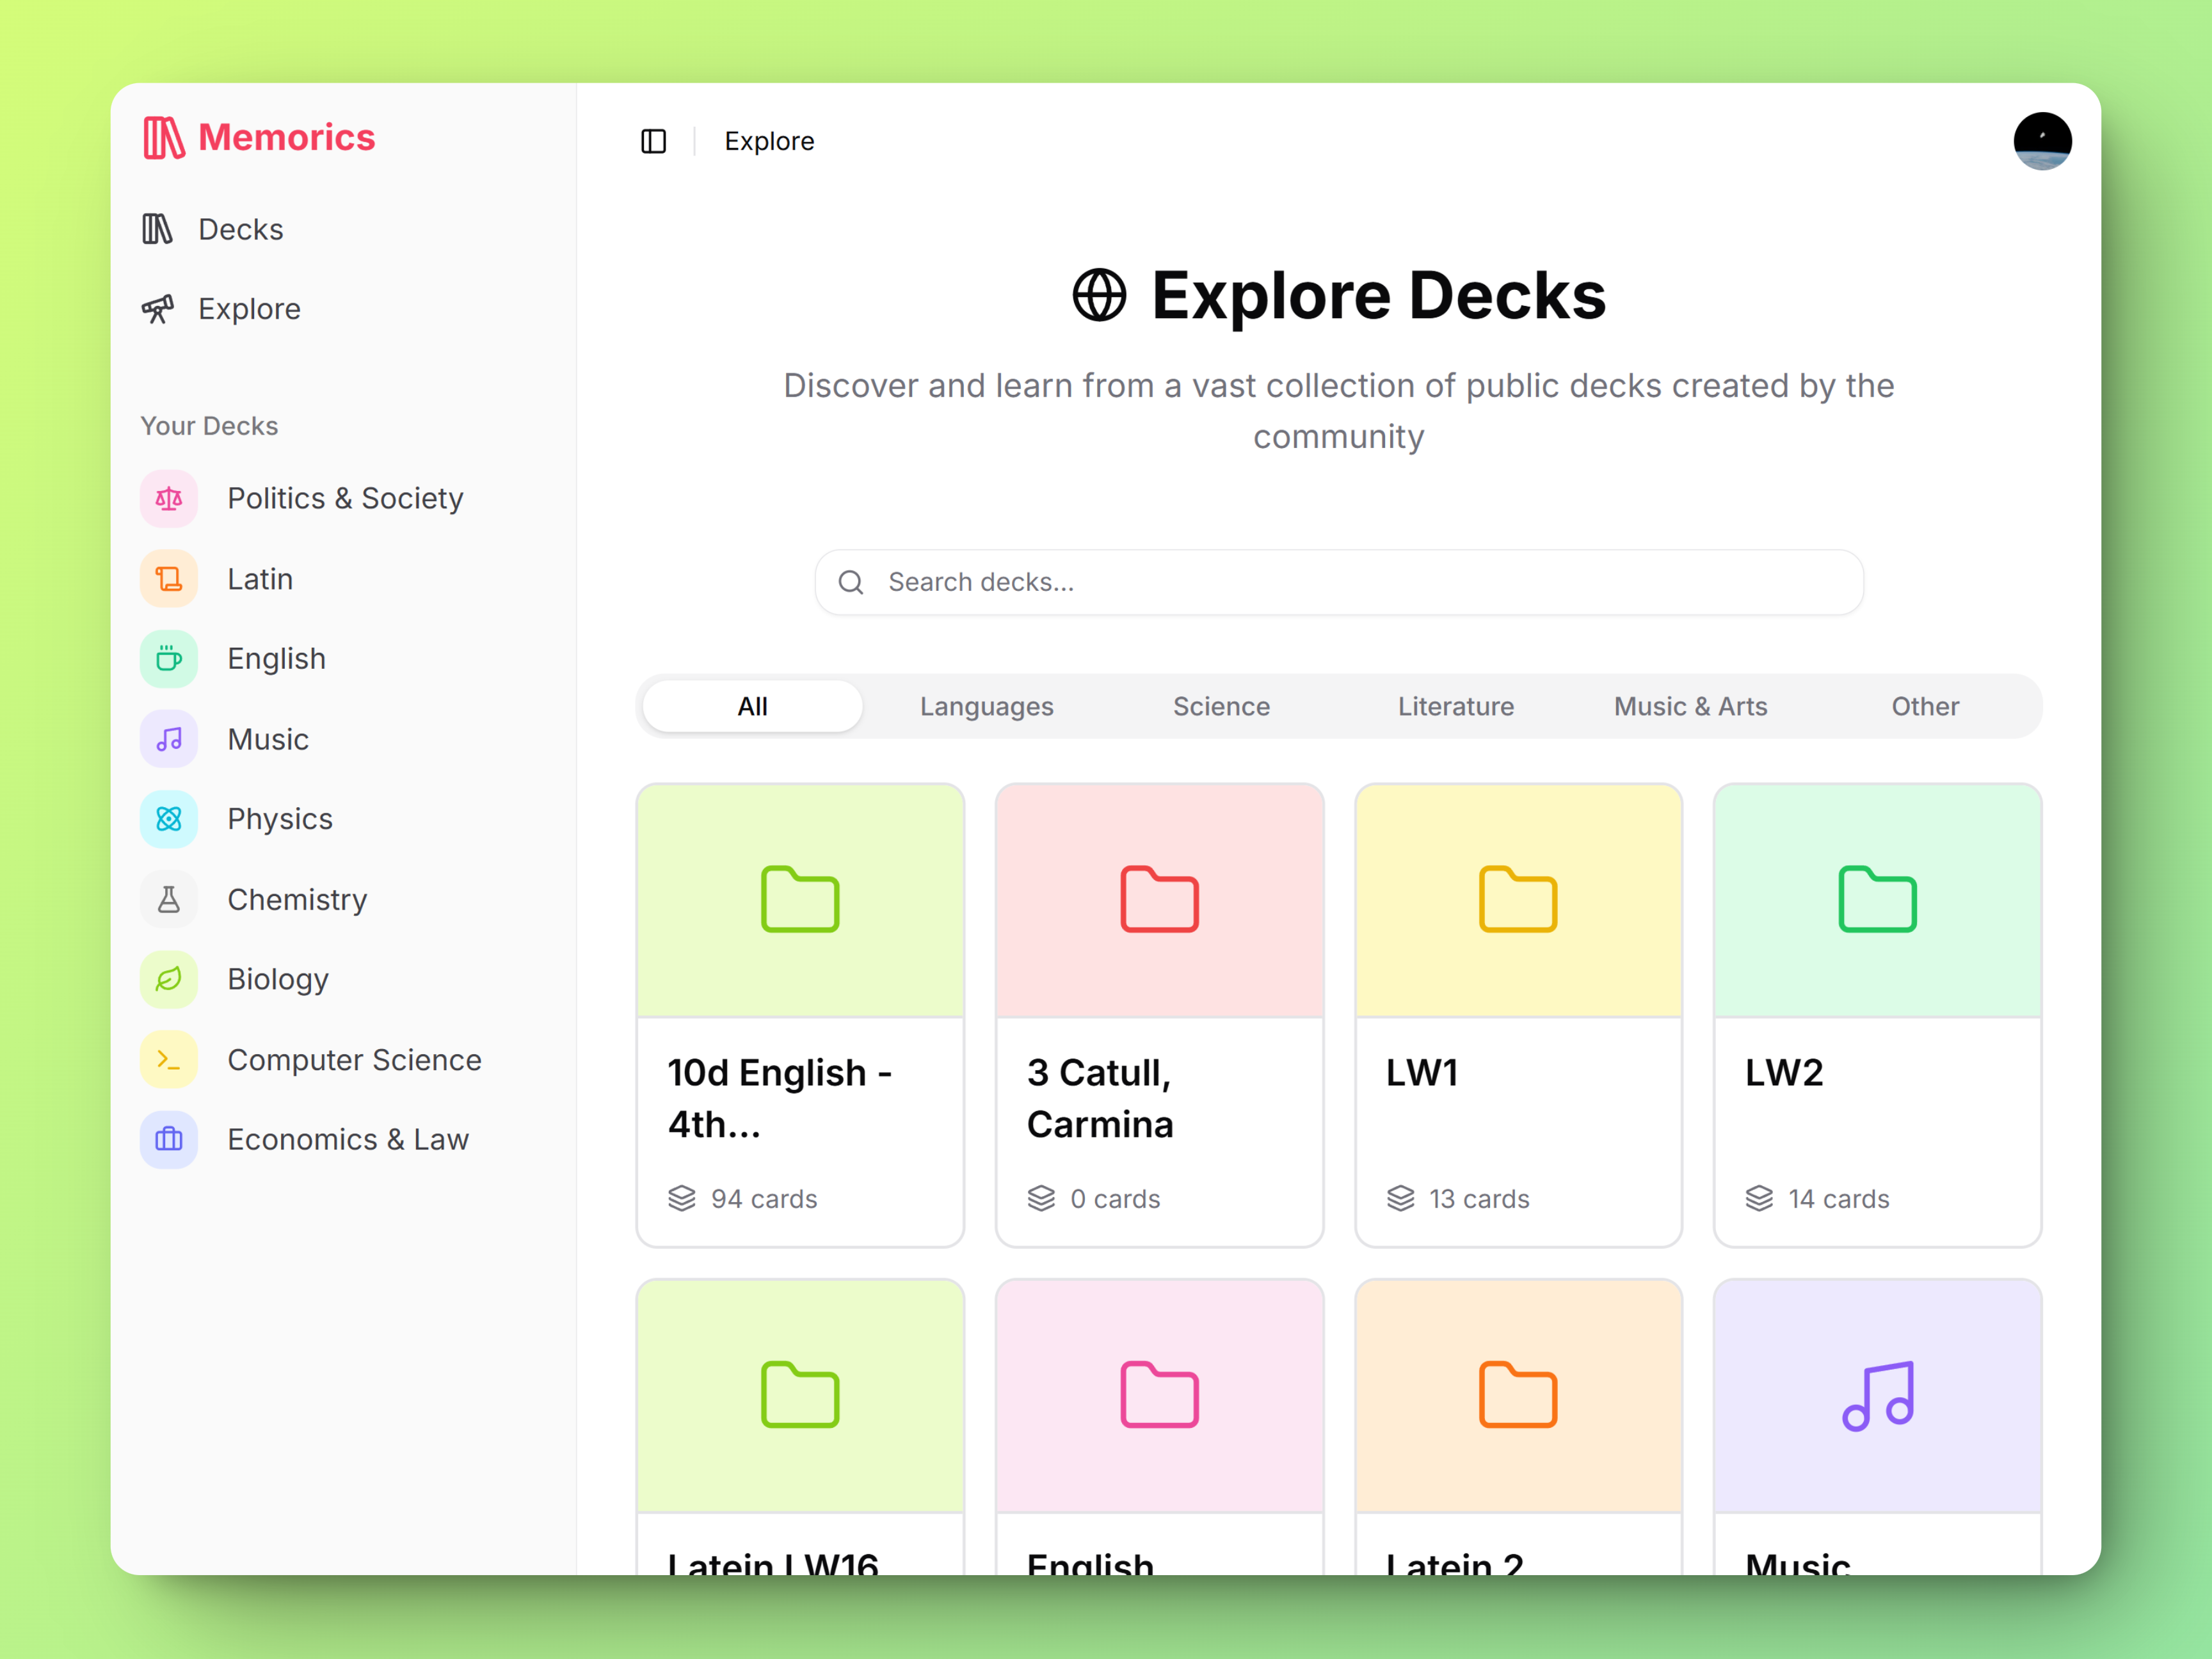2212x1659 pixels.
Task: Click the Search decks input field
Action: pos(1338,582)
